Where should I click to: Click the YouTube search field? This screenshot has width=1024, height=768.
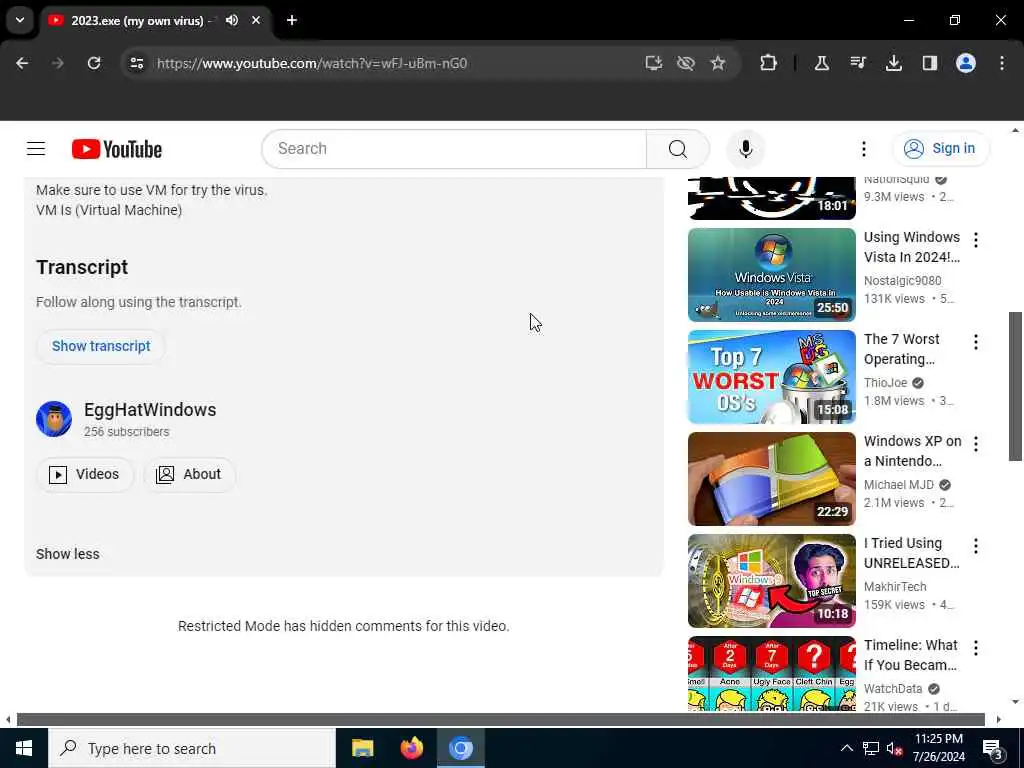tap(454, 149)
